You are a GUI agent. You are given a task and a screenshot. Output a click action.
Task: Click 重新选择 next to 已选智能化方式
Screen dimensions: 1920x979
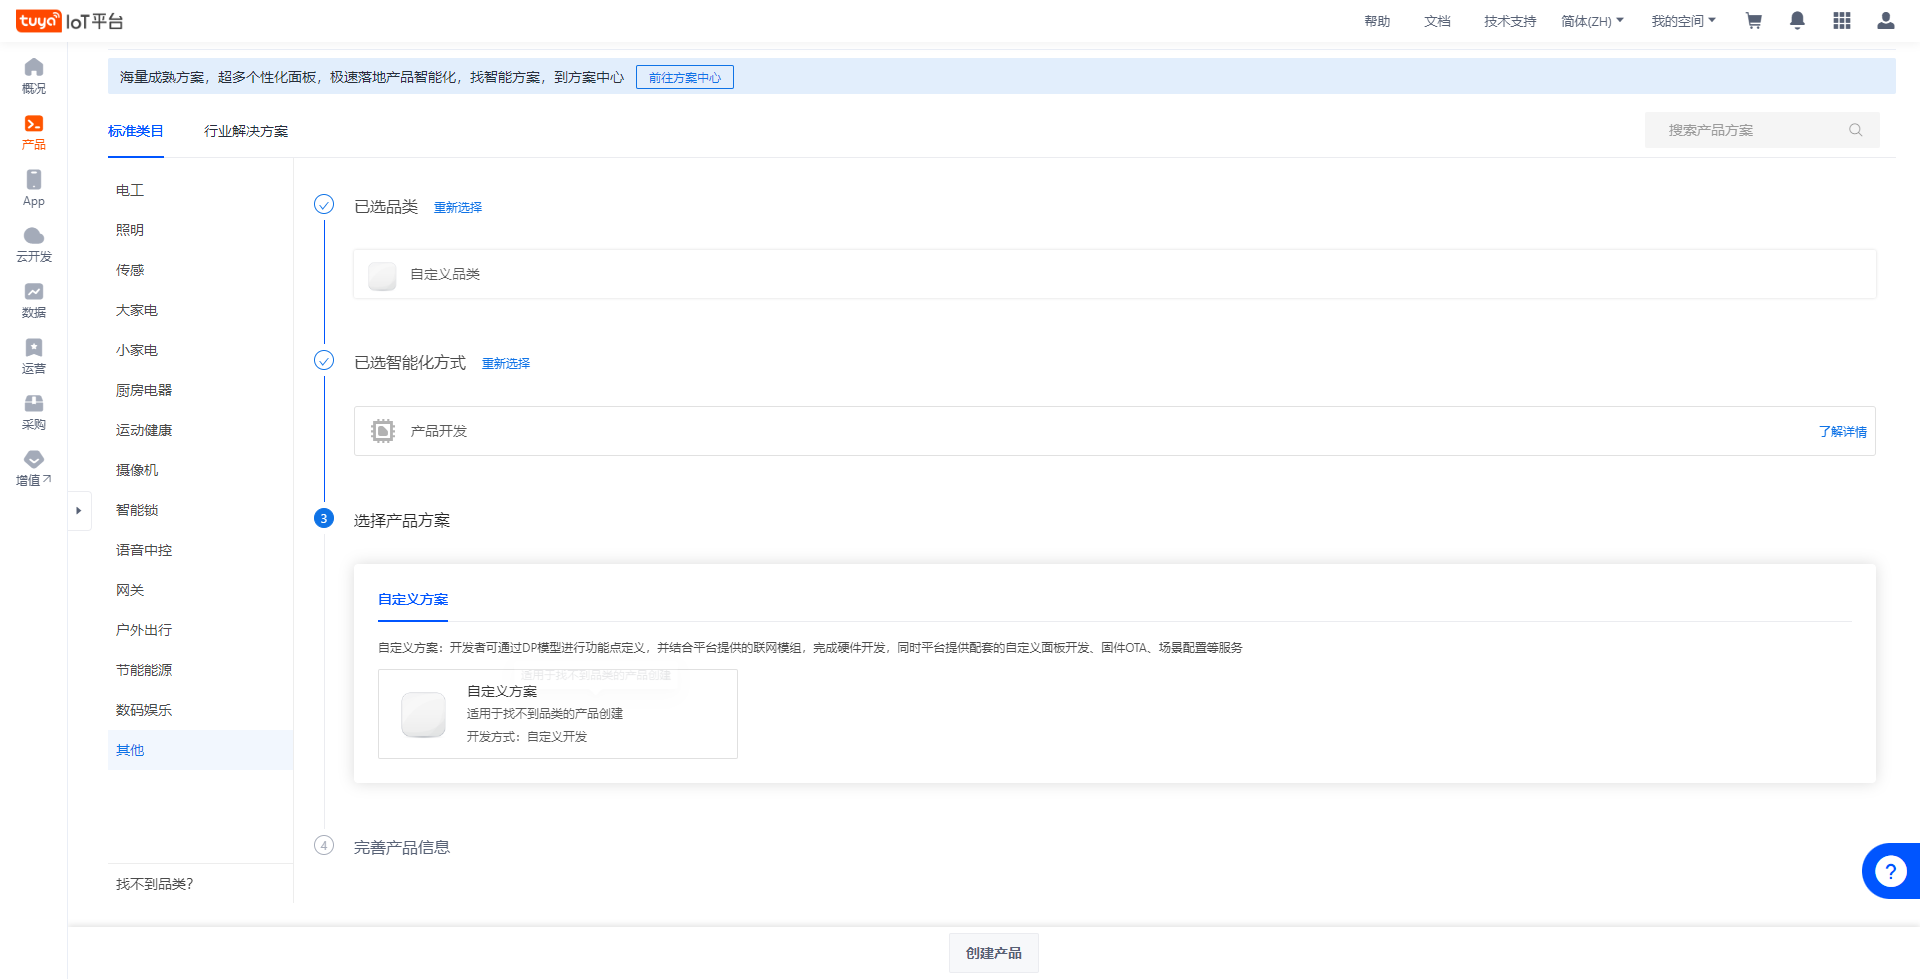(506, 363)
